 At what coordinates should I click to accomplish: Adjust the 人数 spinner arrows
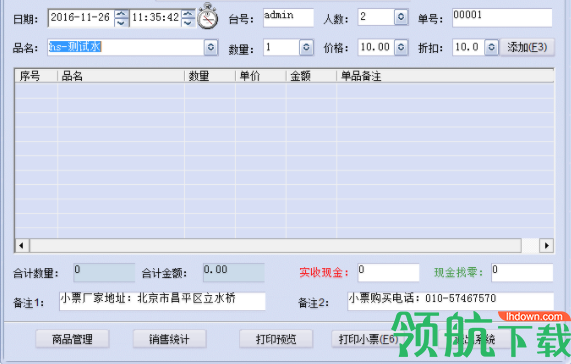pos(401,17)
